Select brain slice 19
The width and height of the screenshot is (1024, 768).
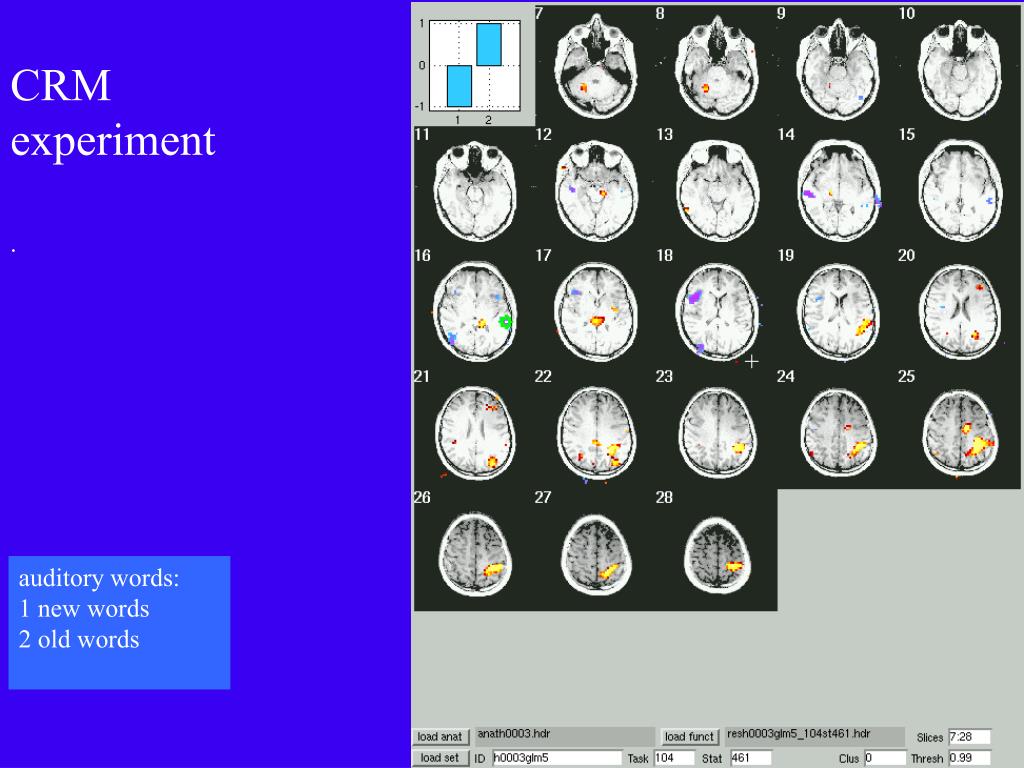(839, 312)
